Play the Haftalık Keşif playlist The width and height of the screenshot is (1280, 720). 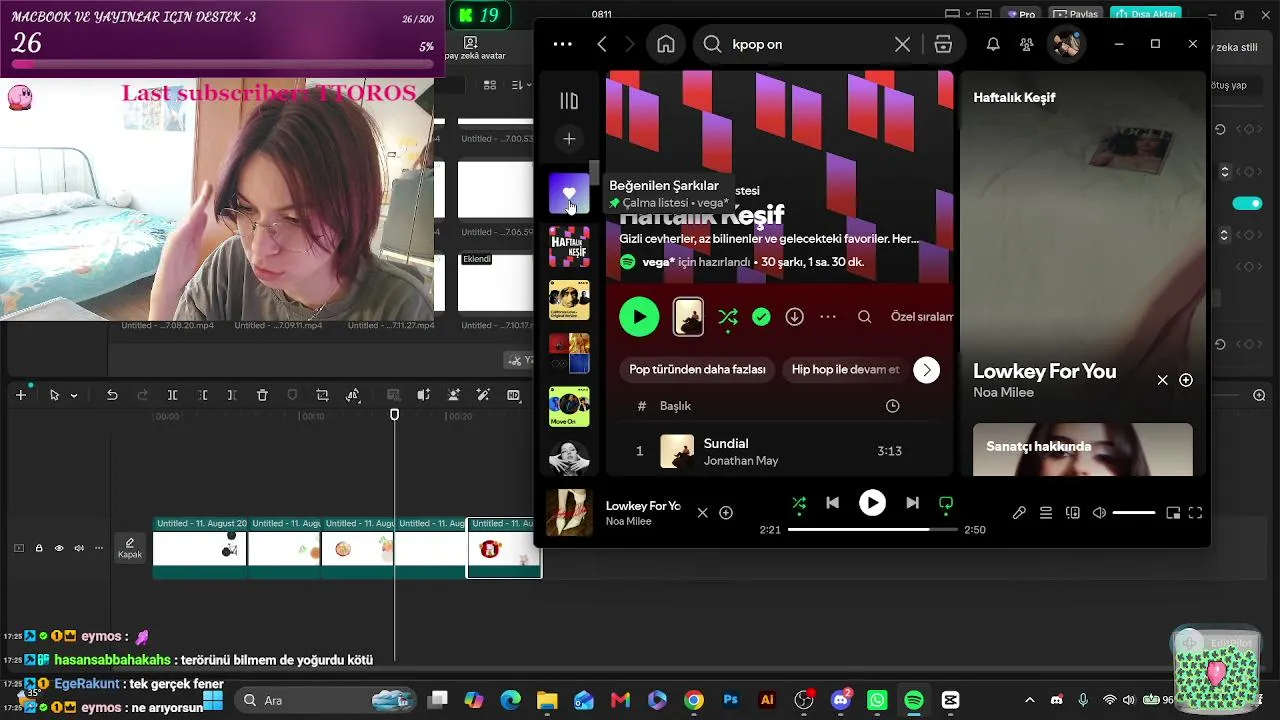click(639, 317)
